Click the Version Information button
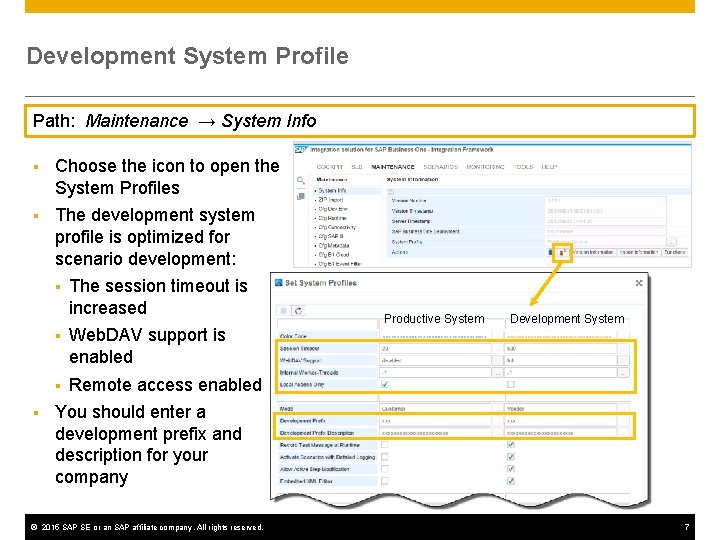The height and width of the screenshot is (540, 720). click(592, 252)
